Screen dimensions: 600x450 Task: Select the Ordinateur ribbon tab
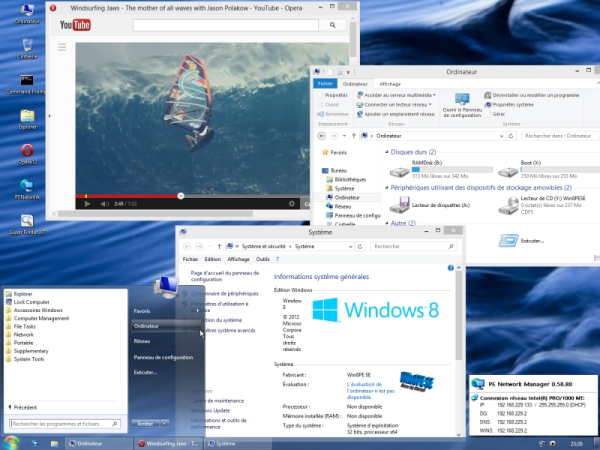(355, 84)
